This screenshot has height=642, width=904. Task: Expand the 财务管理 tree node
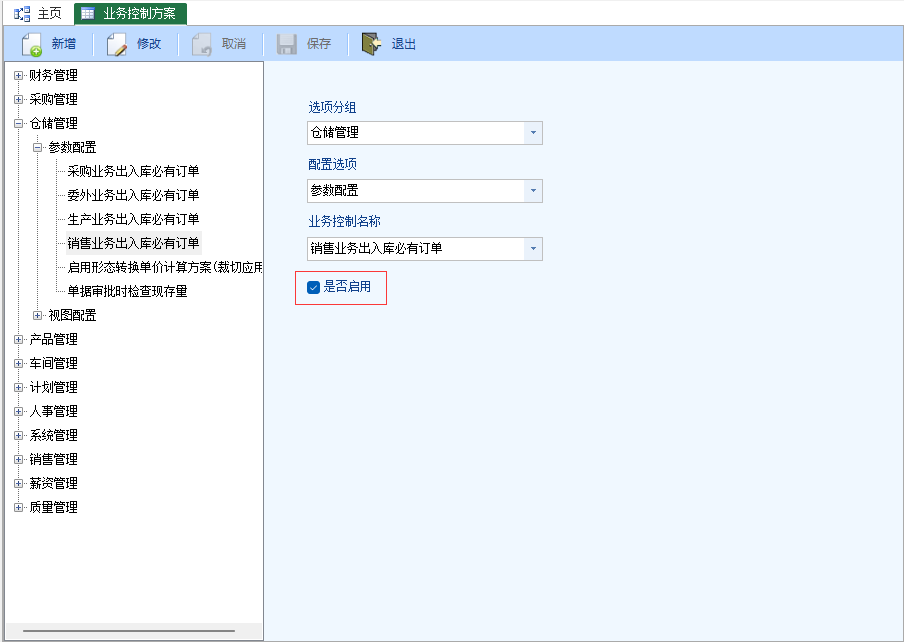pyautogui.click(x=18, y=75)
